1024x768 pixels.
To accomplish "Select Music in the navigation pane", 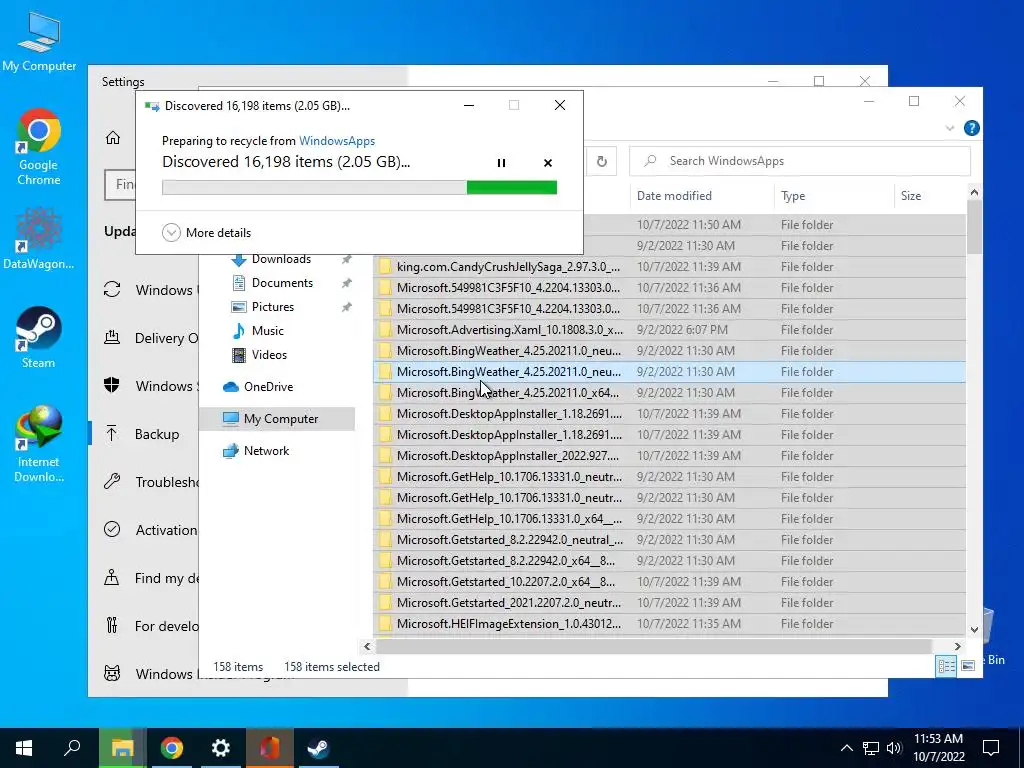I will [x=268, y=331].
